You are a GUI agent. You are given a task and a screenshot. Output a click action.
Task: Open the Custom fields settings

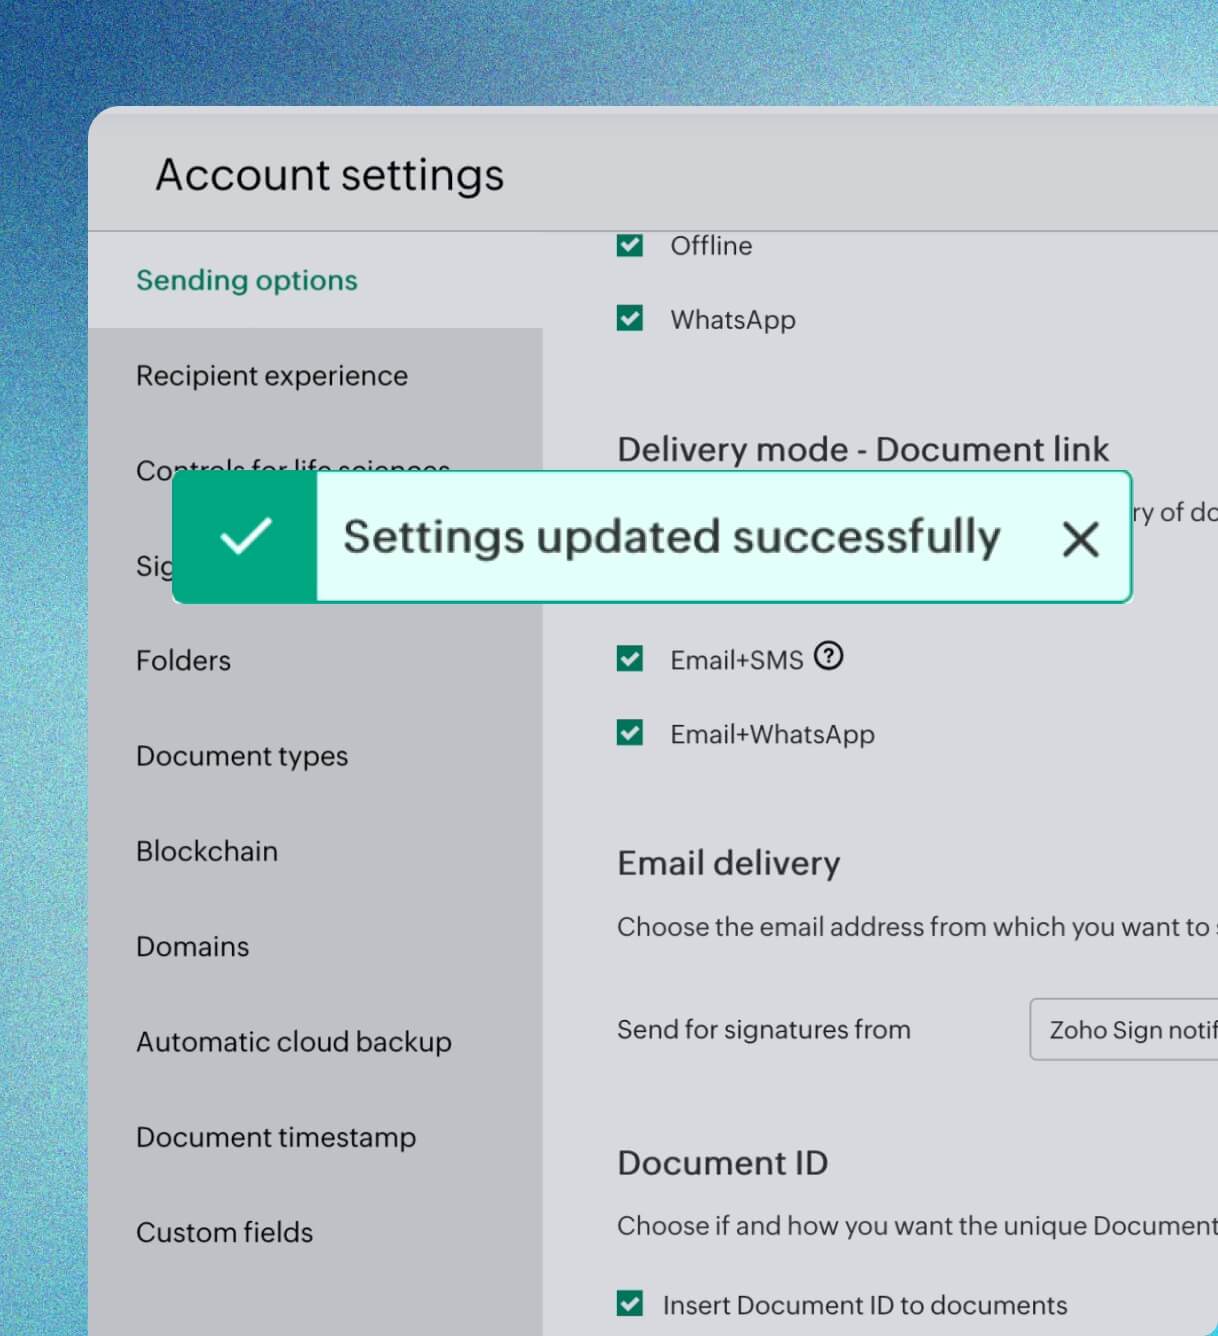[224, 1232]
